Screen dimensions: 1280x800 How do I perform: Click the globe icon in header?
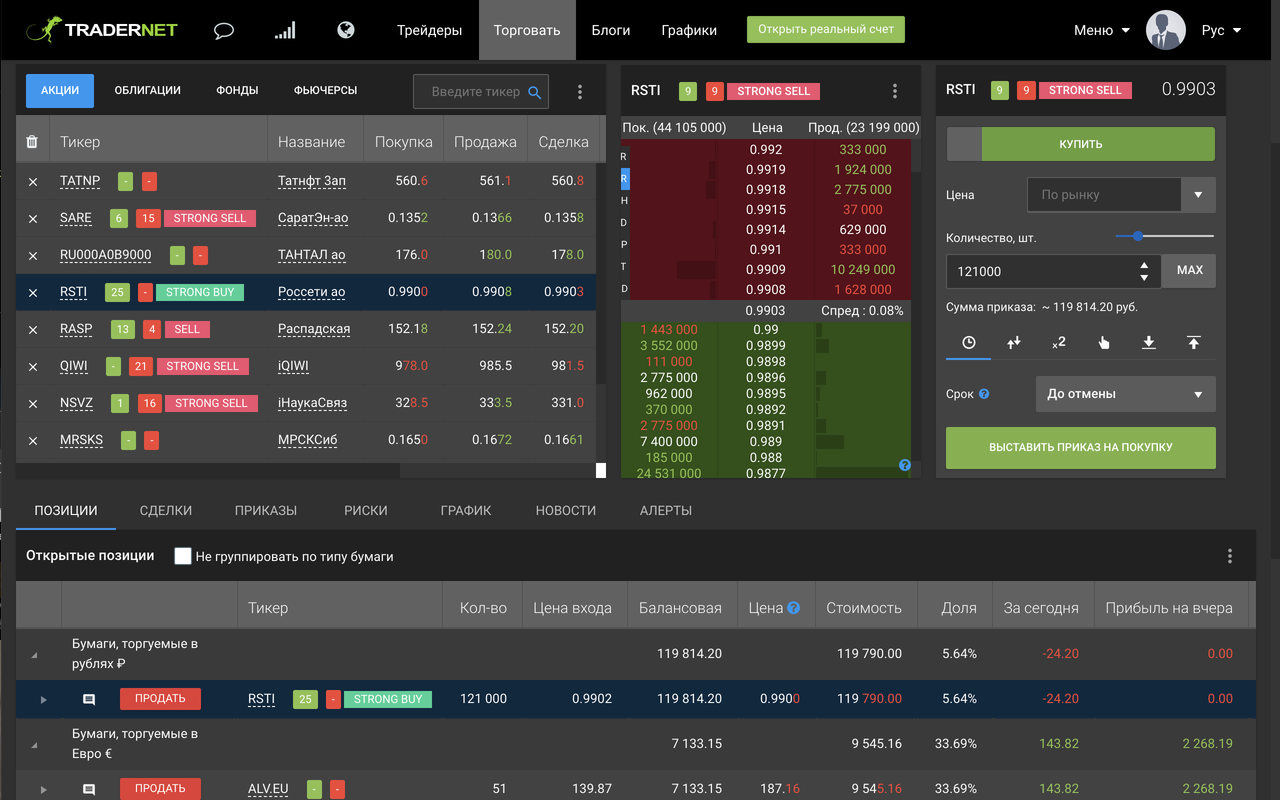coord(346,30)
